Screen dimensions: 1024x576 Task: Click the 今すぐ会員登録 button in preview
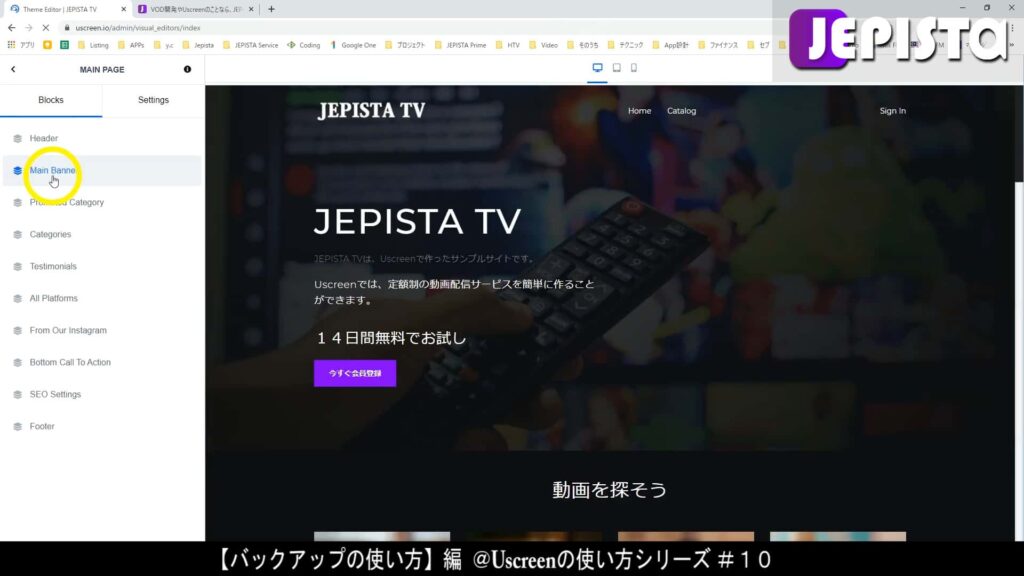click(354, 372)
